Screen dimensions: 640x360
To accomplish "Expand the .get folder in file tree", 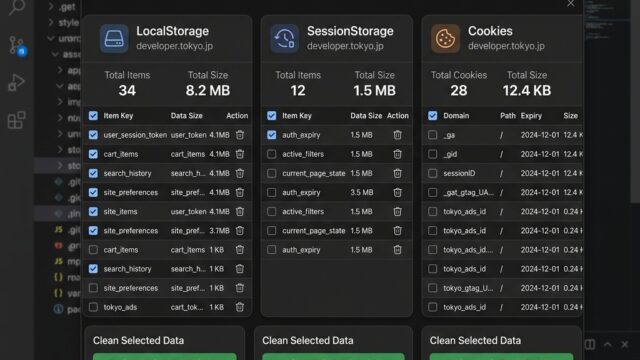I will tap(51, 7).
